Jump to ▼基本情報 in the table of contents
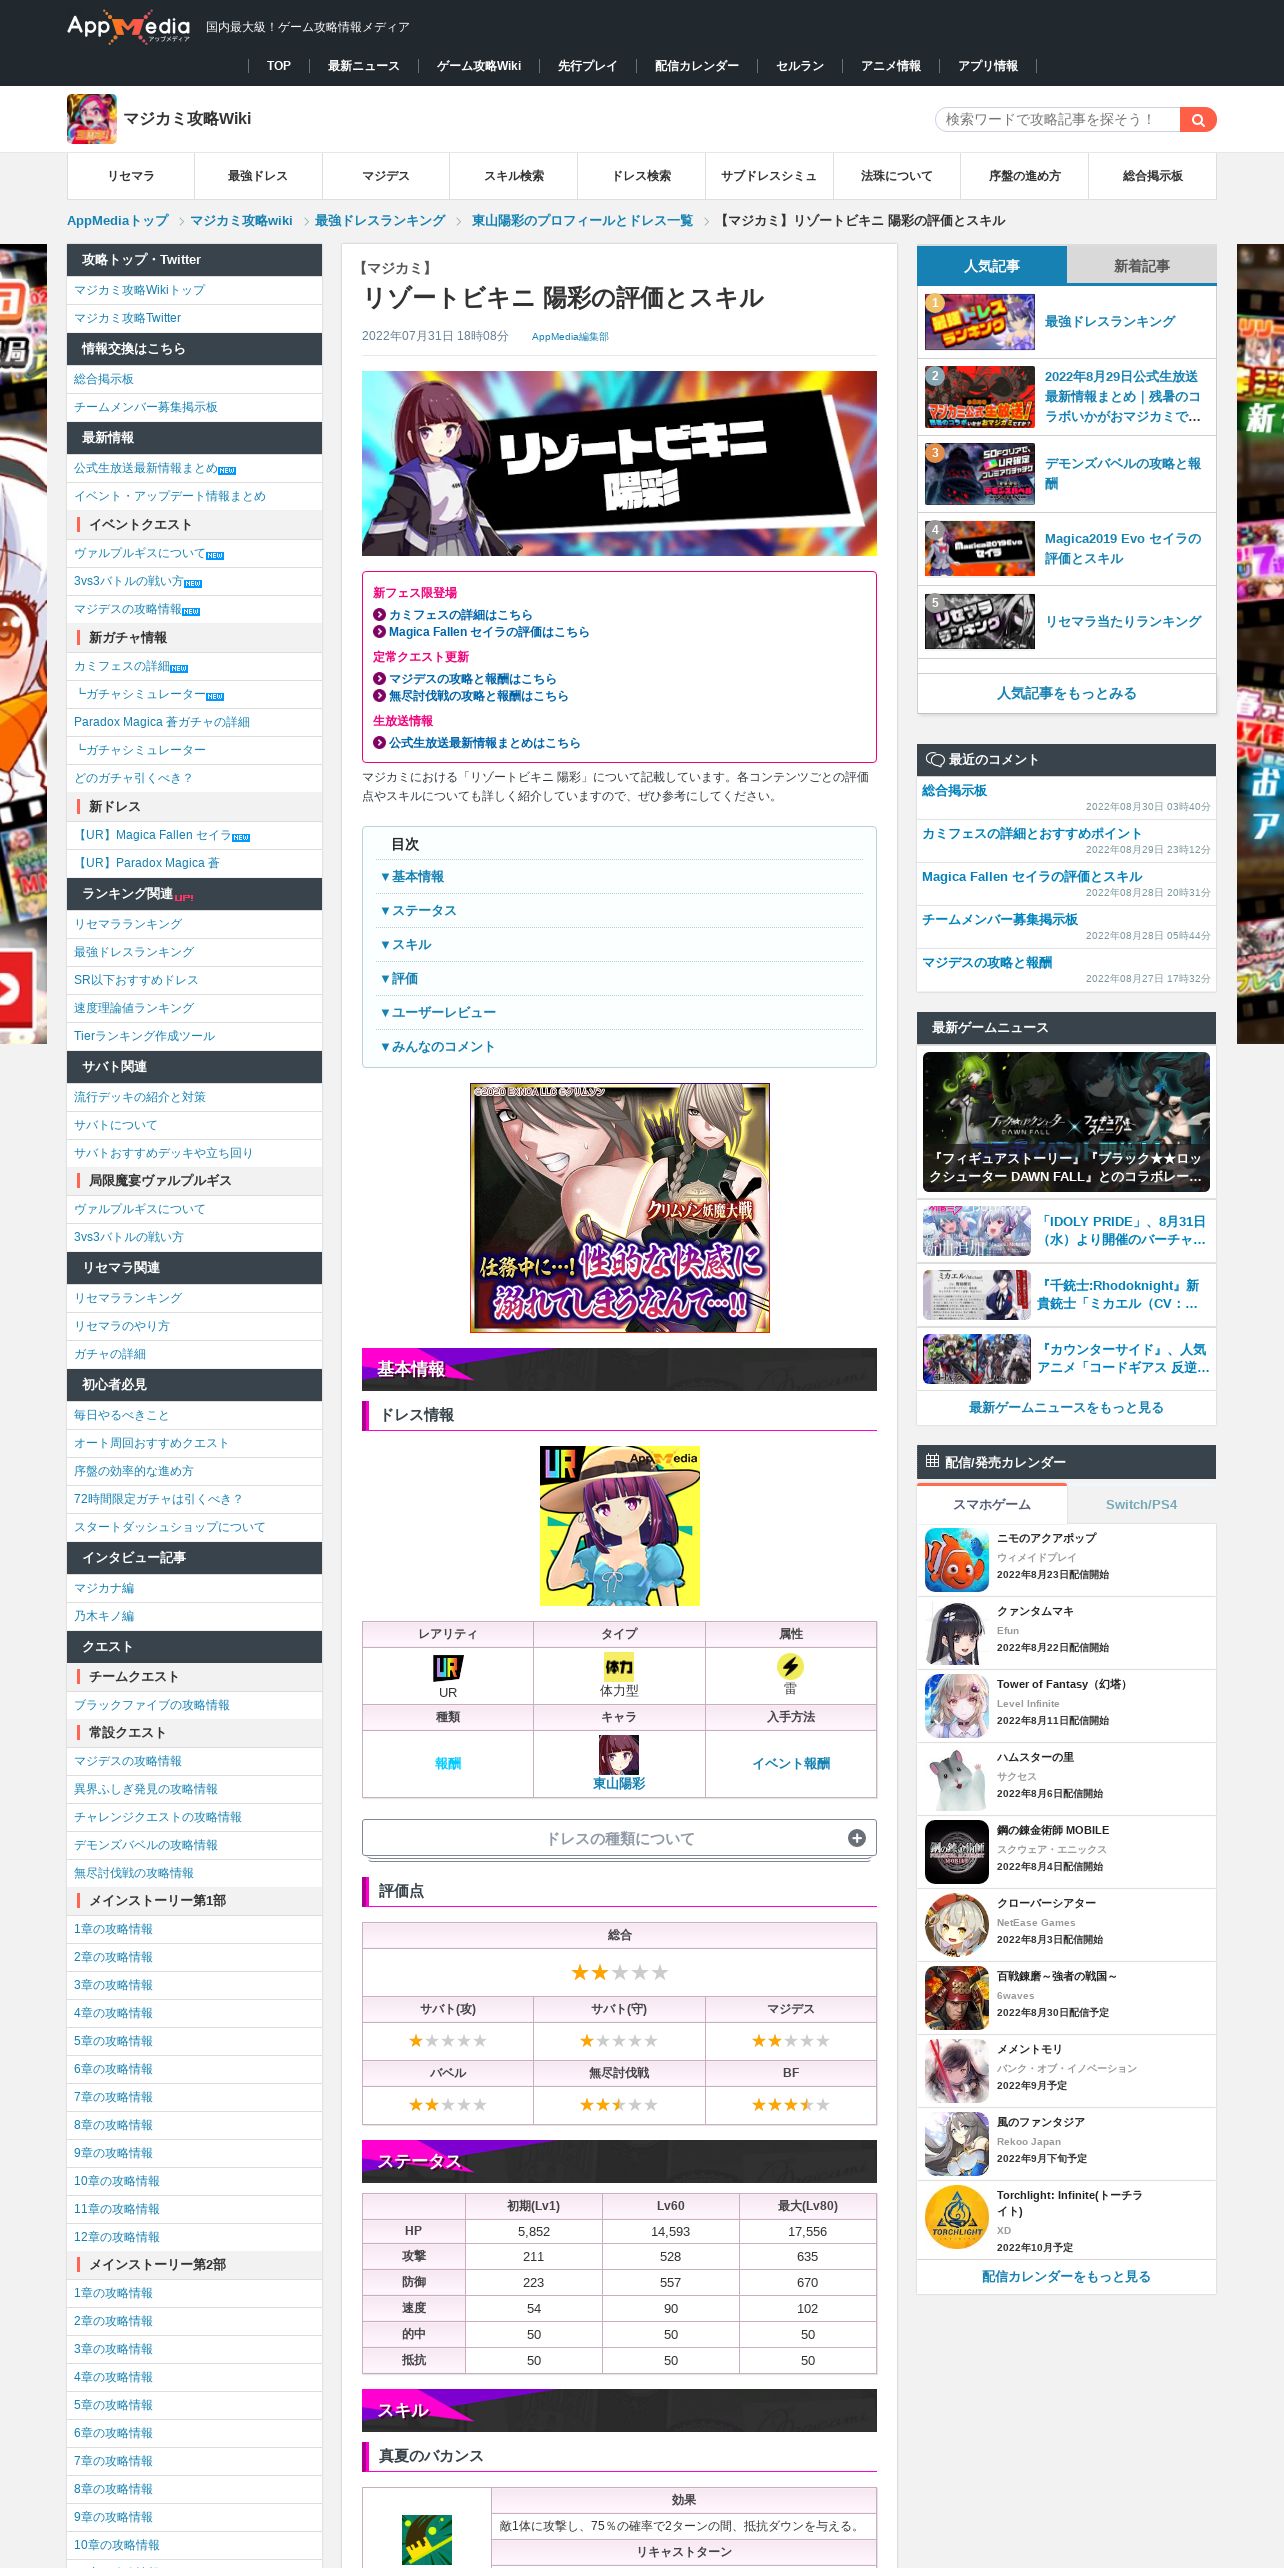This screenshot has height=2568, width=1284. click(x=412, y=877)
